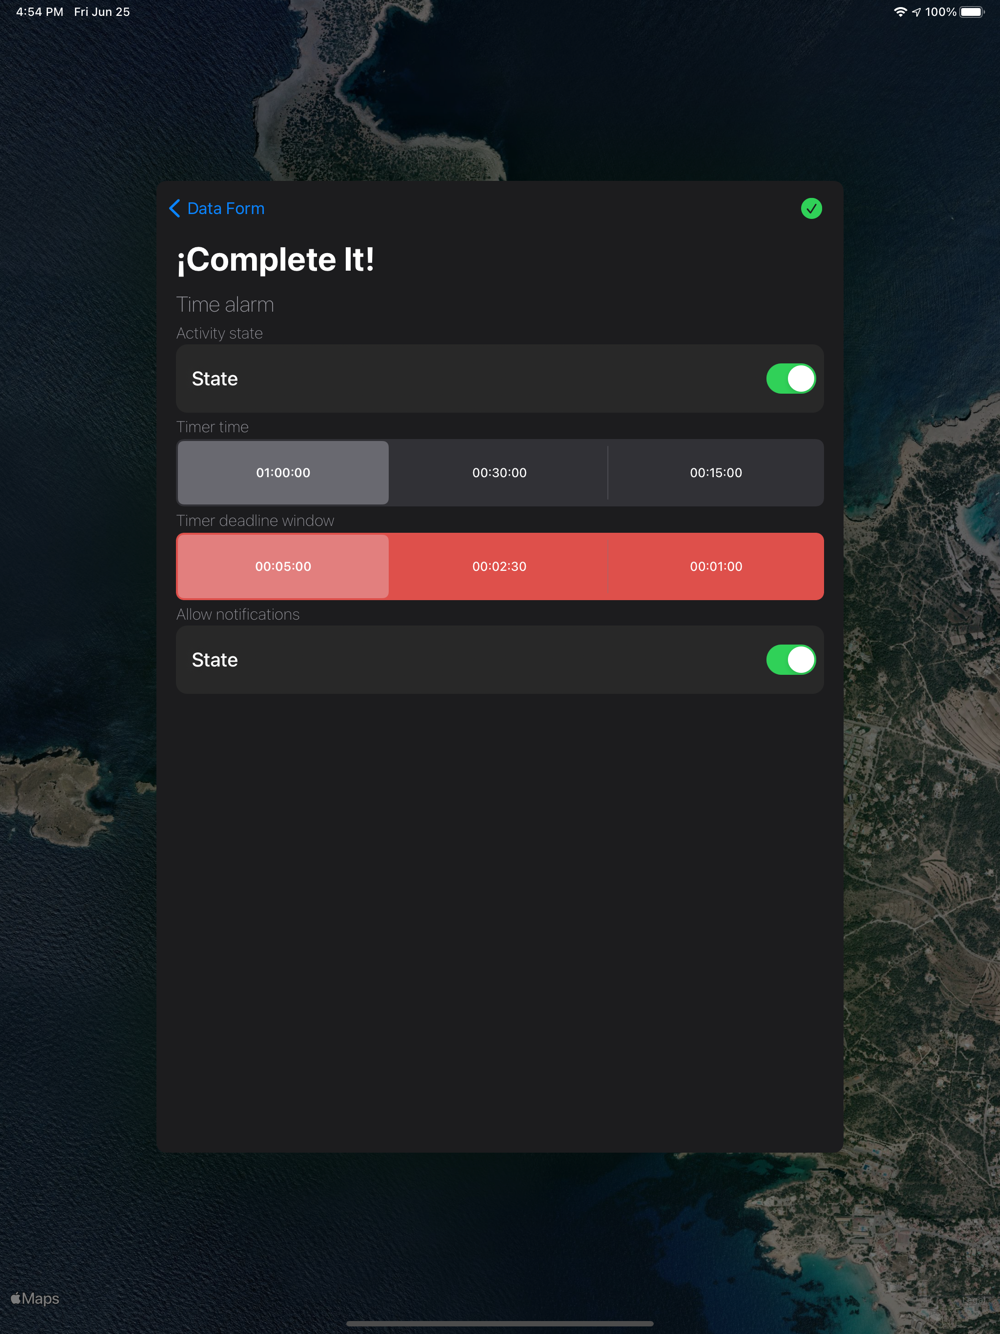Click the Timer time label
Screen dimensions: 1000x1334
click(x=212, y=427)
